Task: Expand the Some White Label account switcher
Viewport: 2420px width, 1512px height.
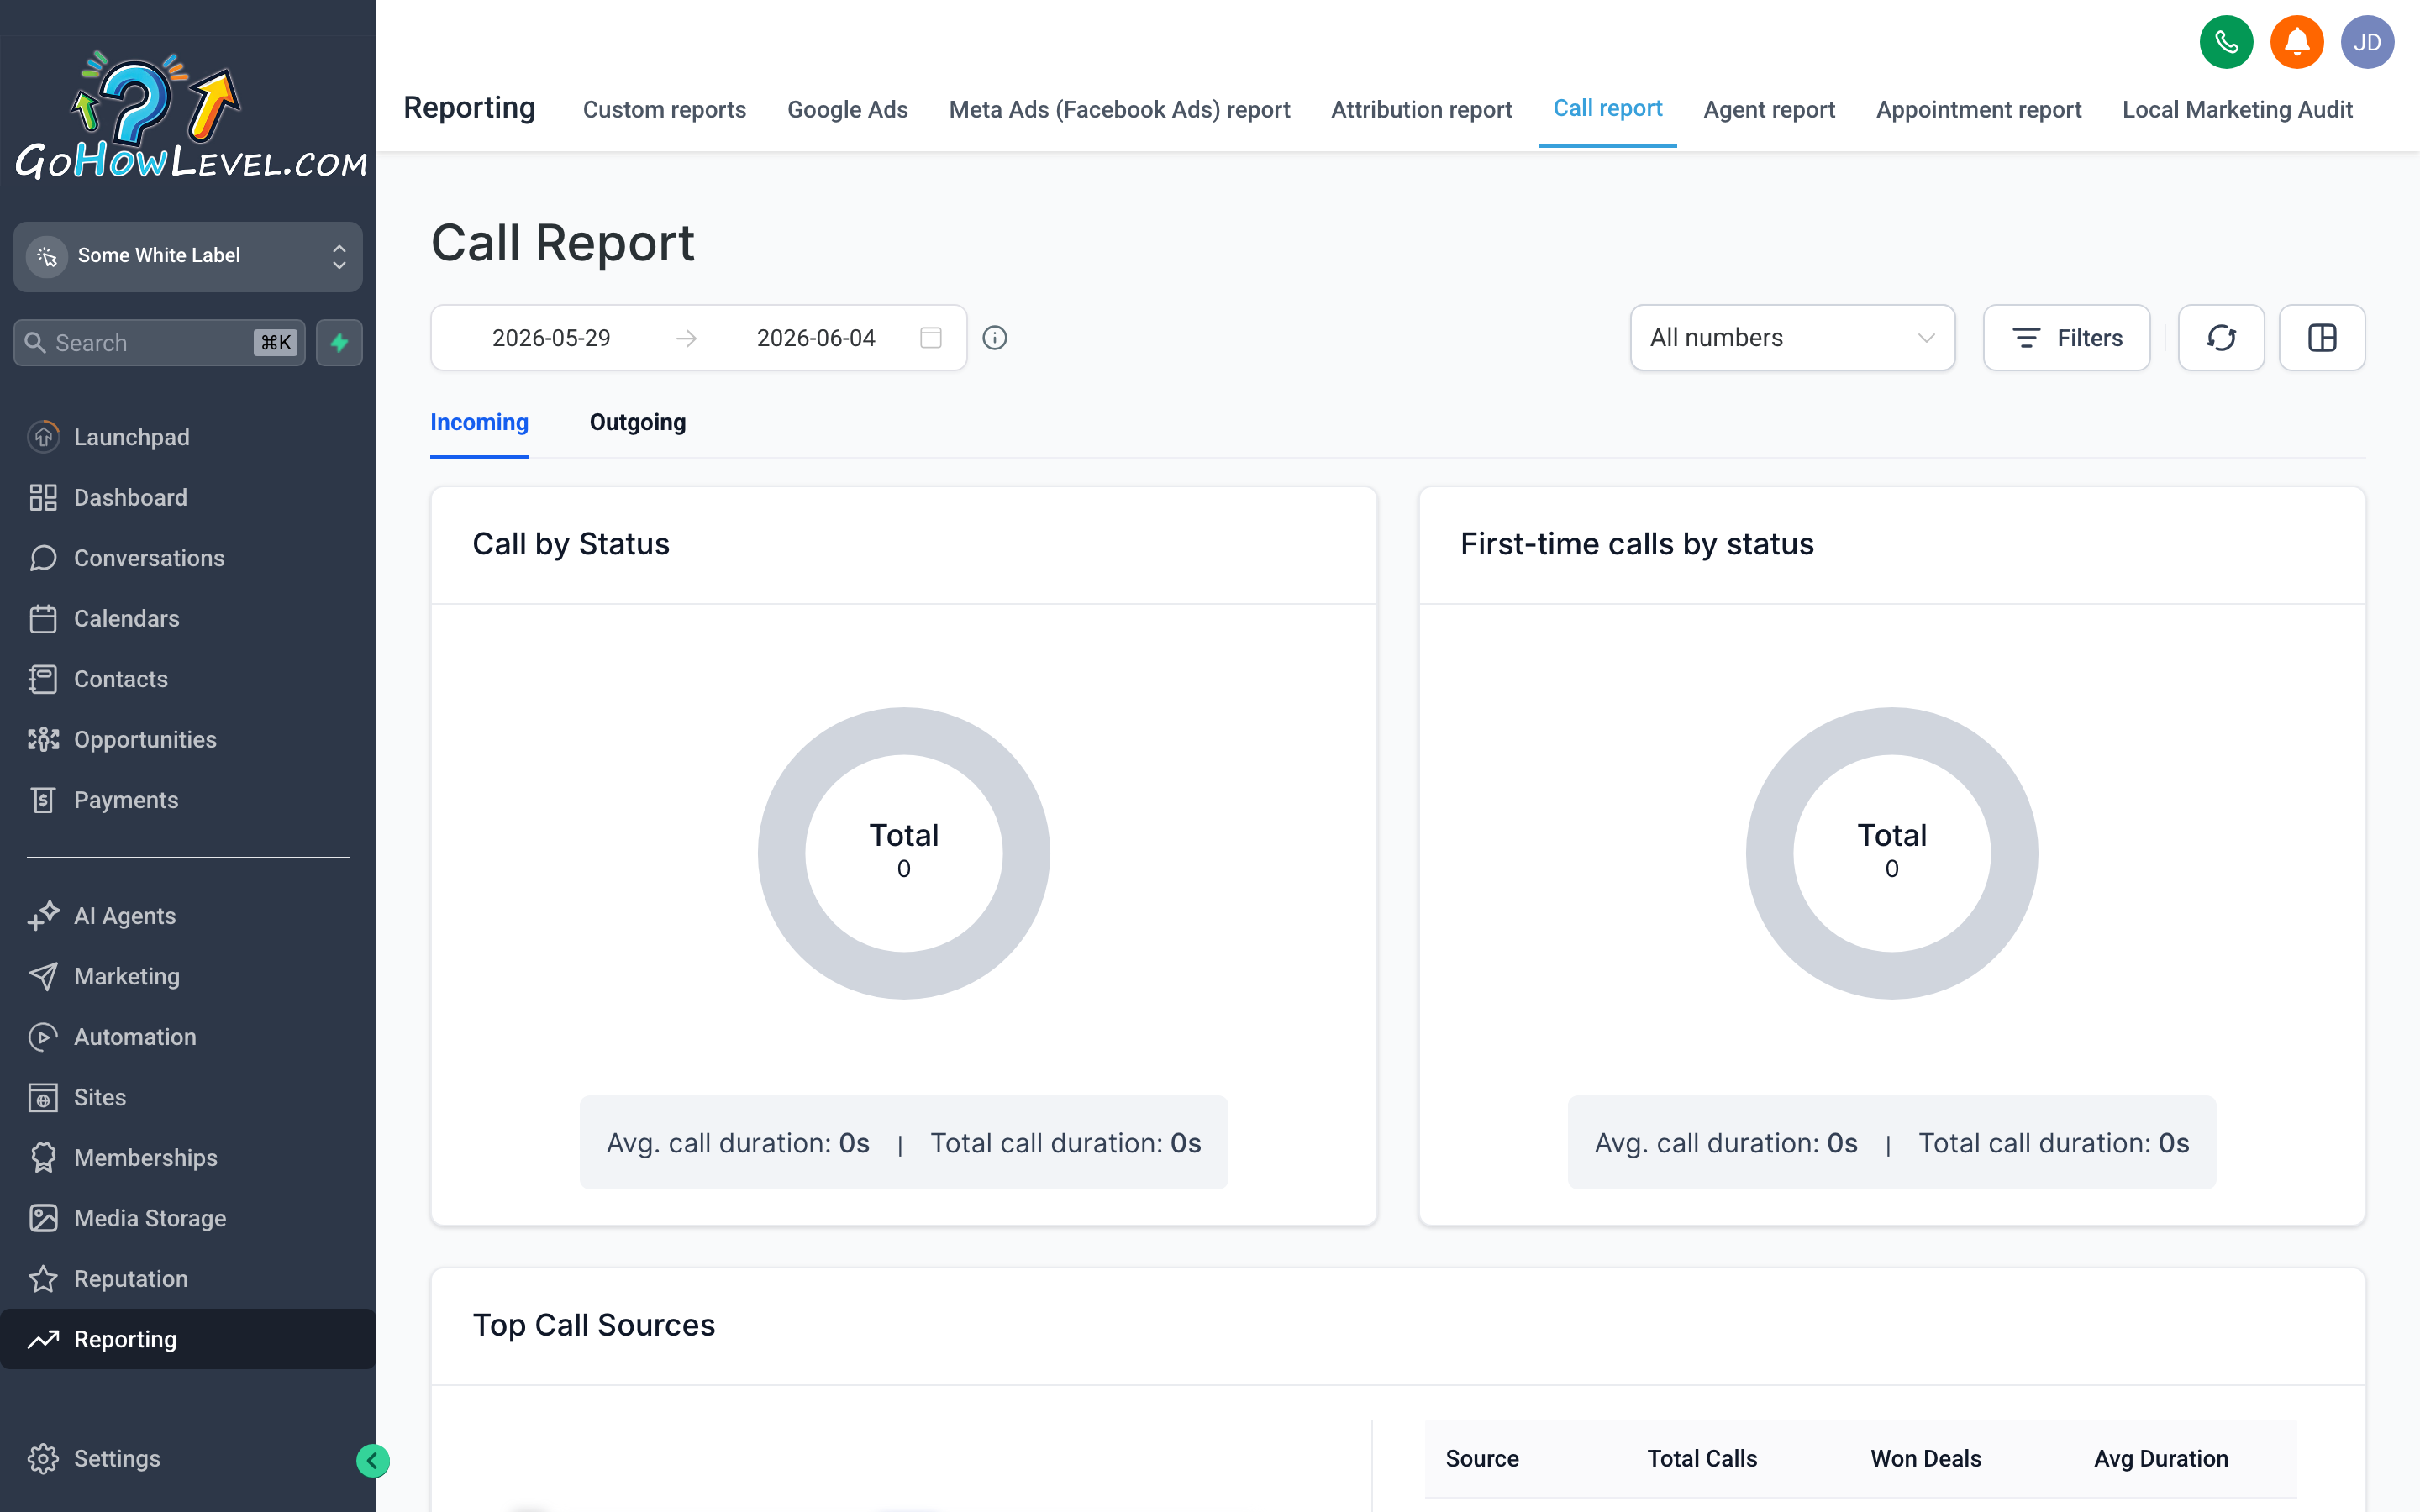Action: 188,256
